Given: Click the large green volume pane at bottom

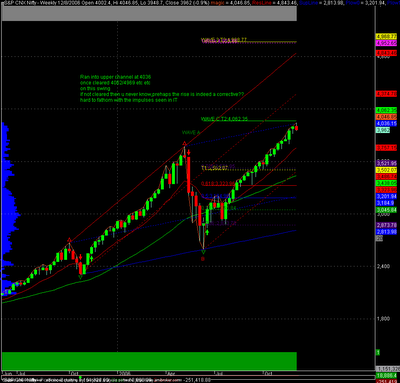Looking at the screenshot, I should click(149, 361).
